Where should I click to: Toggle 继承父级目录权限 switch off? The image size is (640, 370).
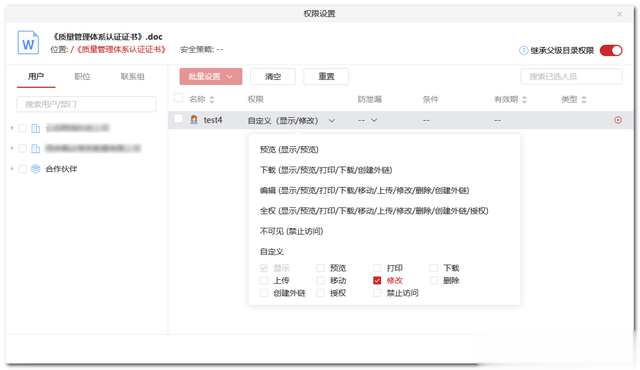coord(611,50)
